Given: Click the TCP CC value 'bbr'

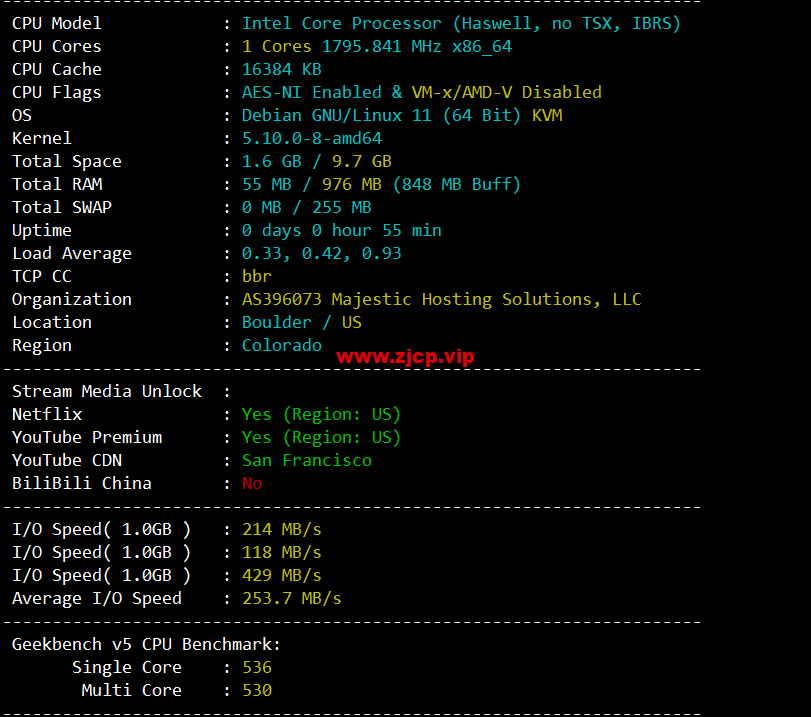Looking at the screenshot, I should [x=257, y=276].
